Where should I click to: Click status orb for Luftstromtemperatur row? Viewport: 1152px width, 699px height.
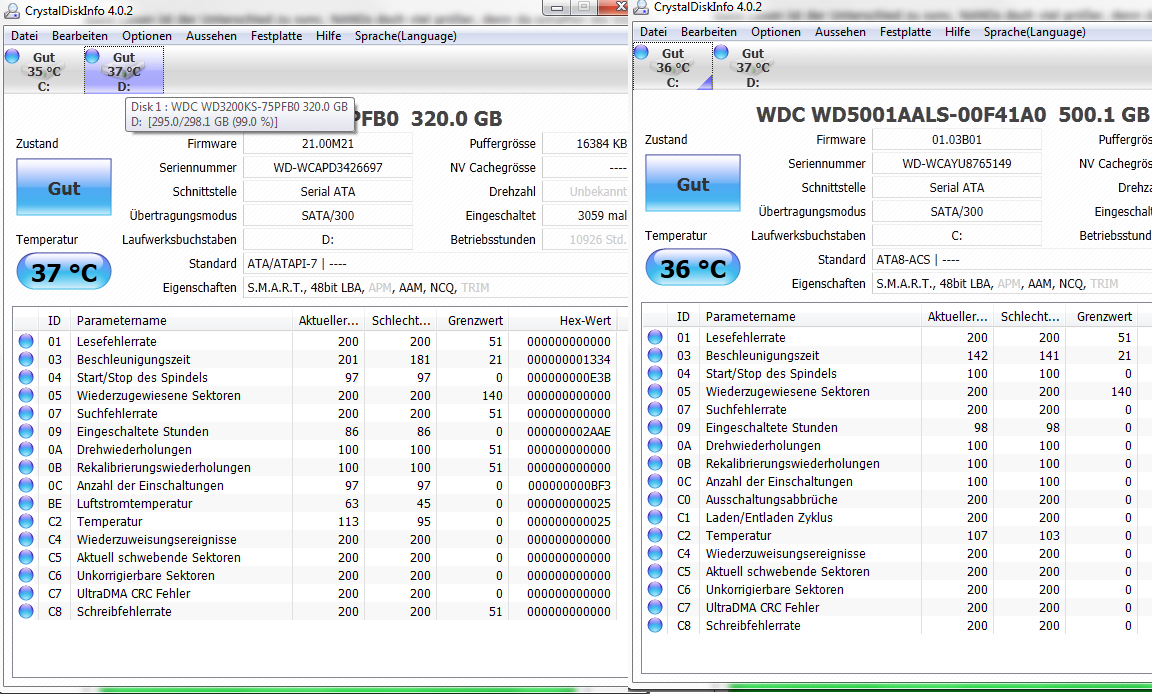[26, 503]
